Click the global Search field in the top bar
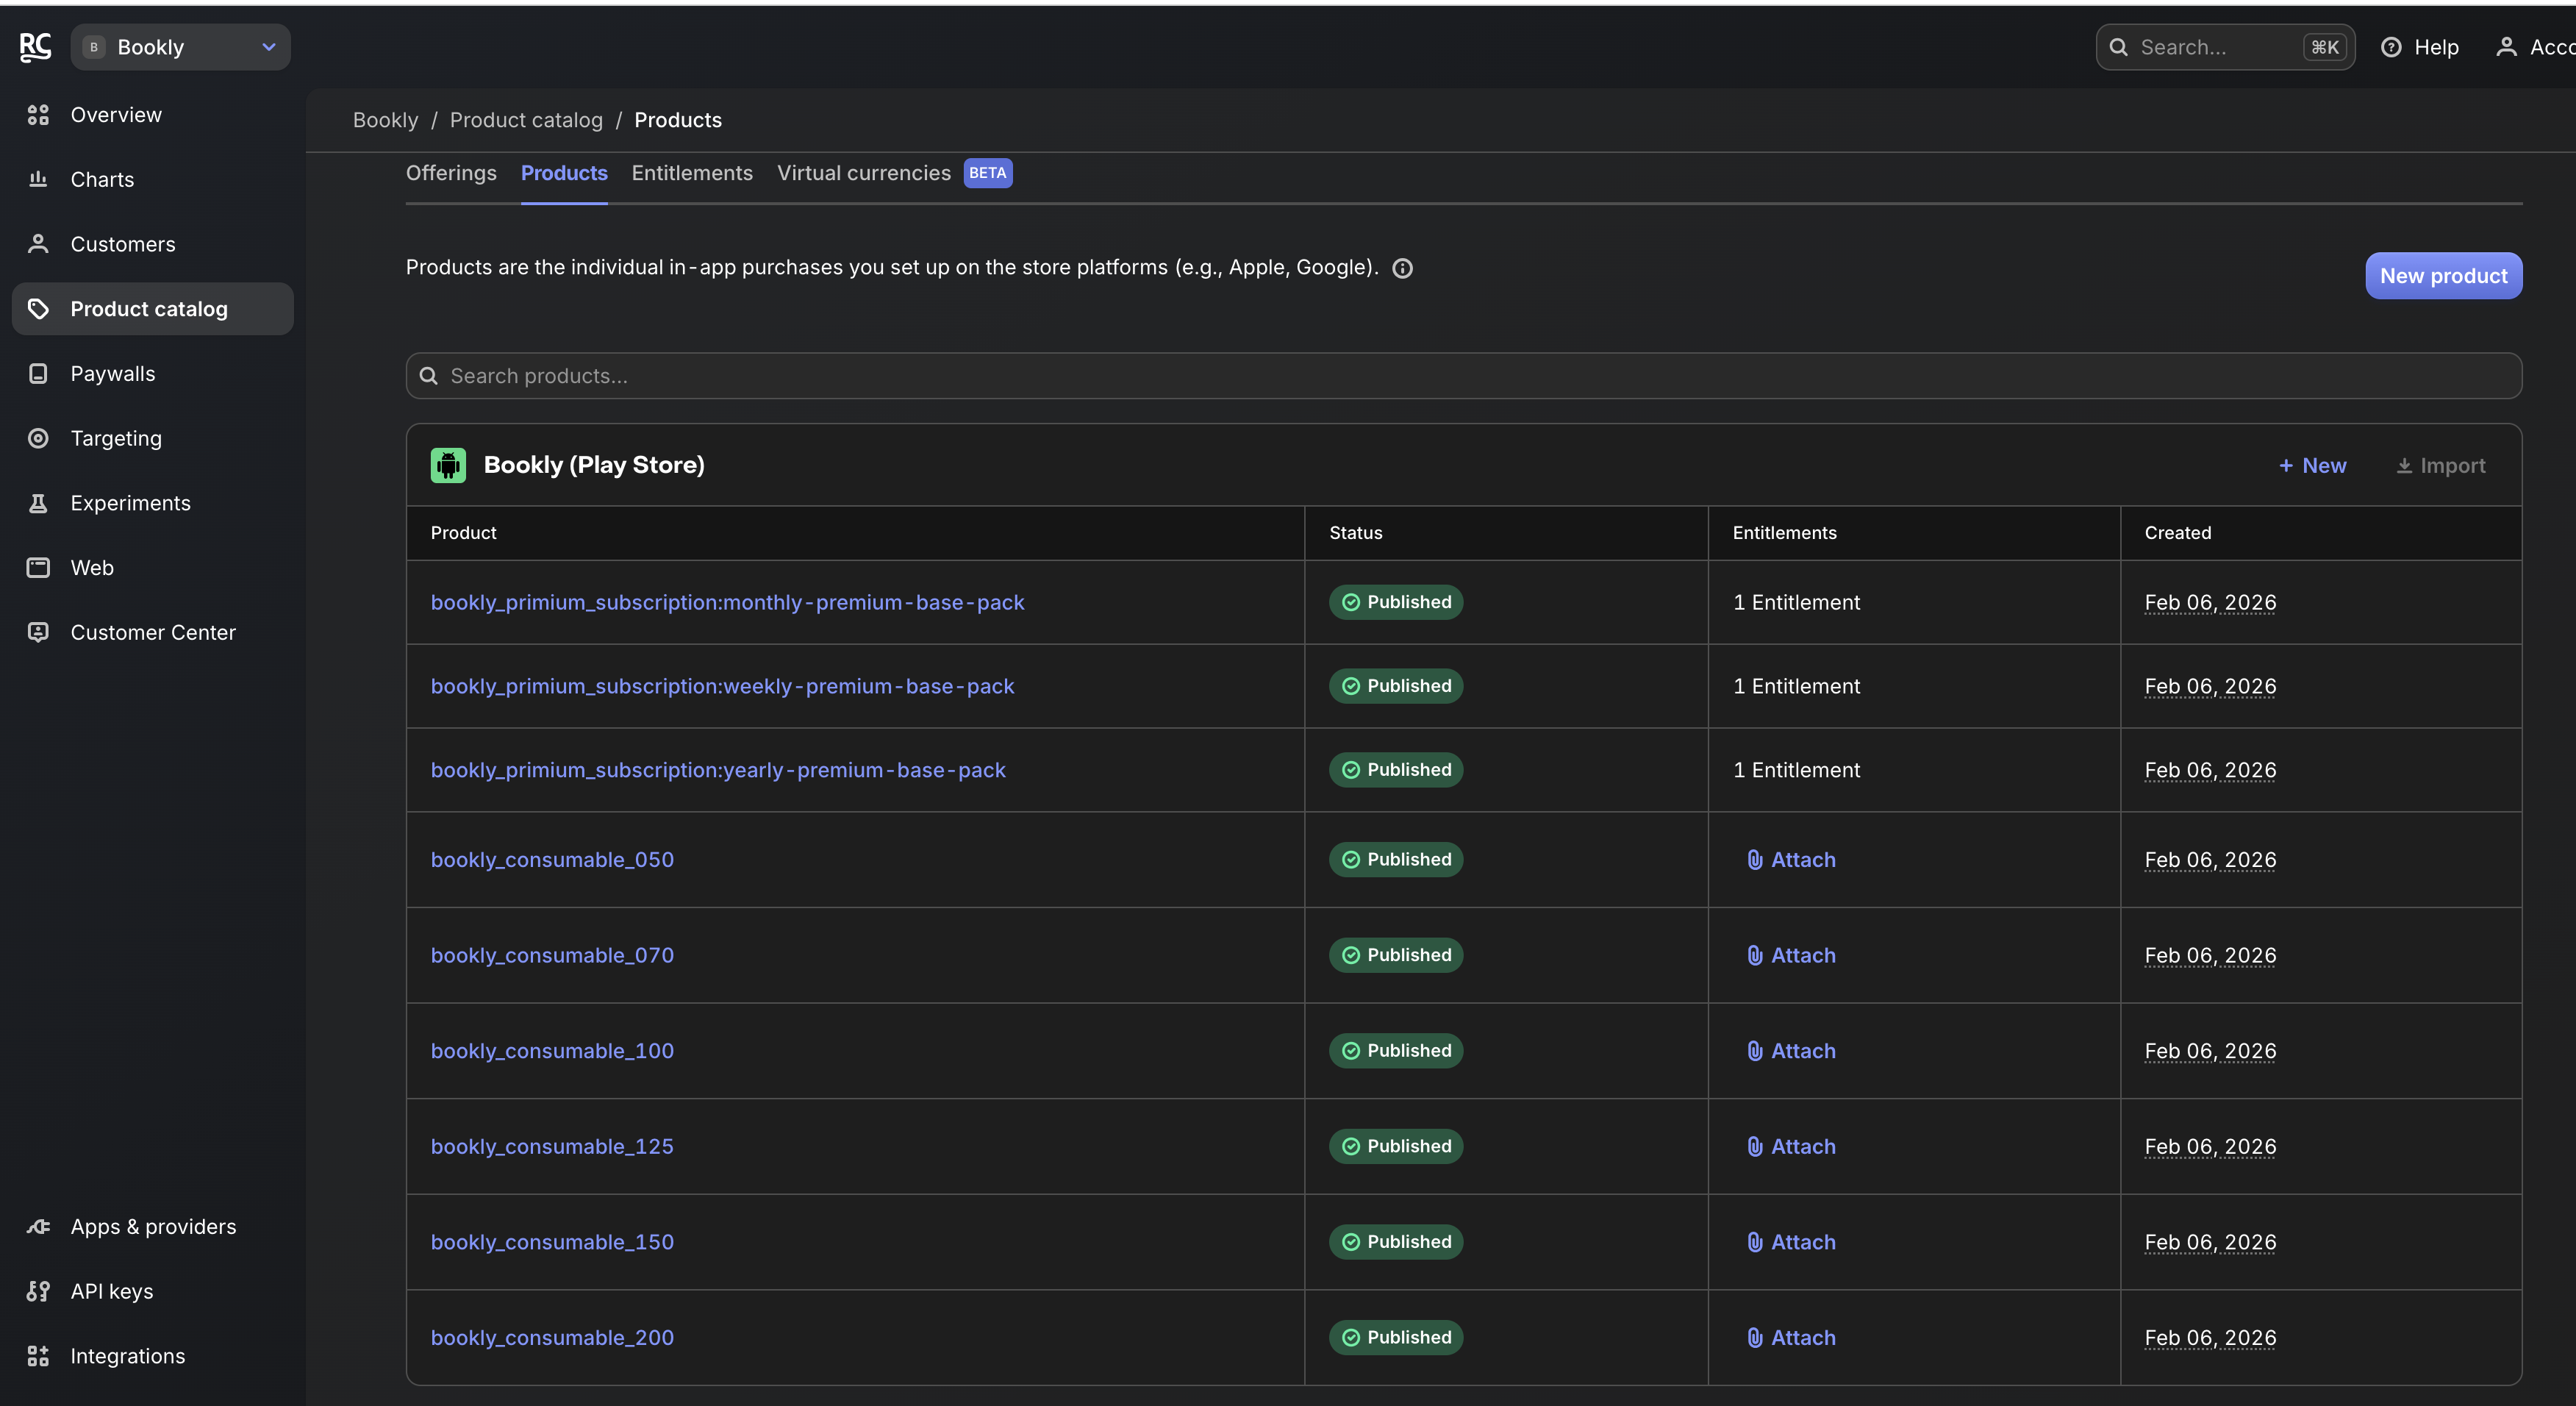Screen dimensions: 2576x1406 click(x=2225, y=47)
